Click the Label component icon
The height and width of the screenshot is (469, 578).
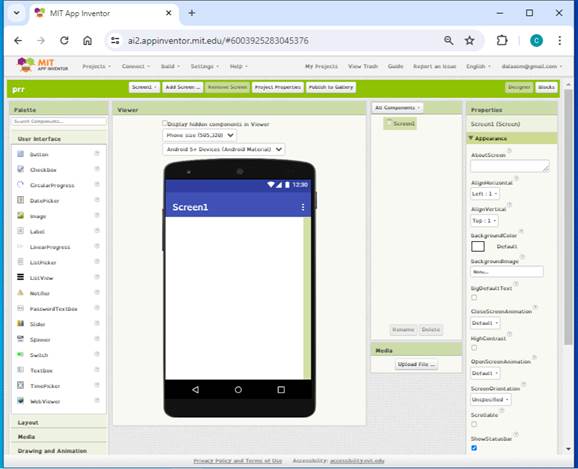pyautogui.click(x=21, y=231)
